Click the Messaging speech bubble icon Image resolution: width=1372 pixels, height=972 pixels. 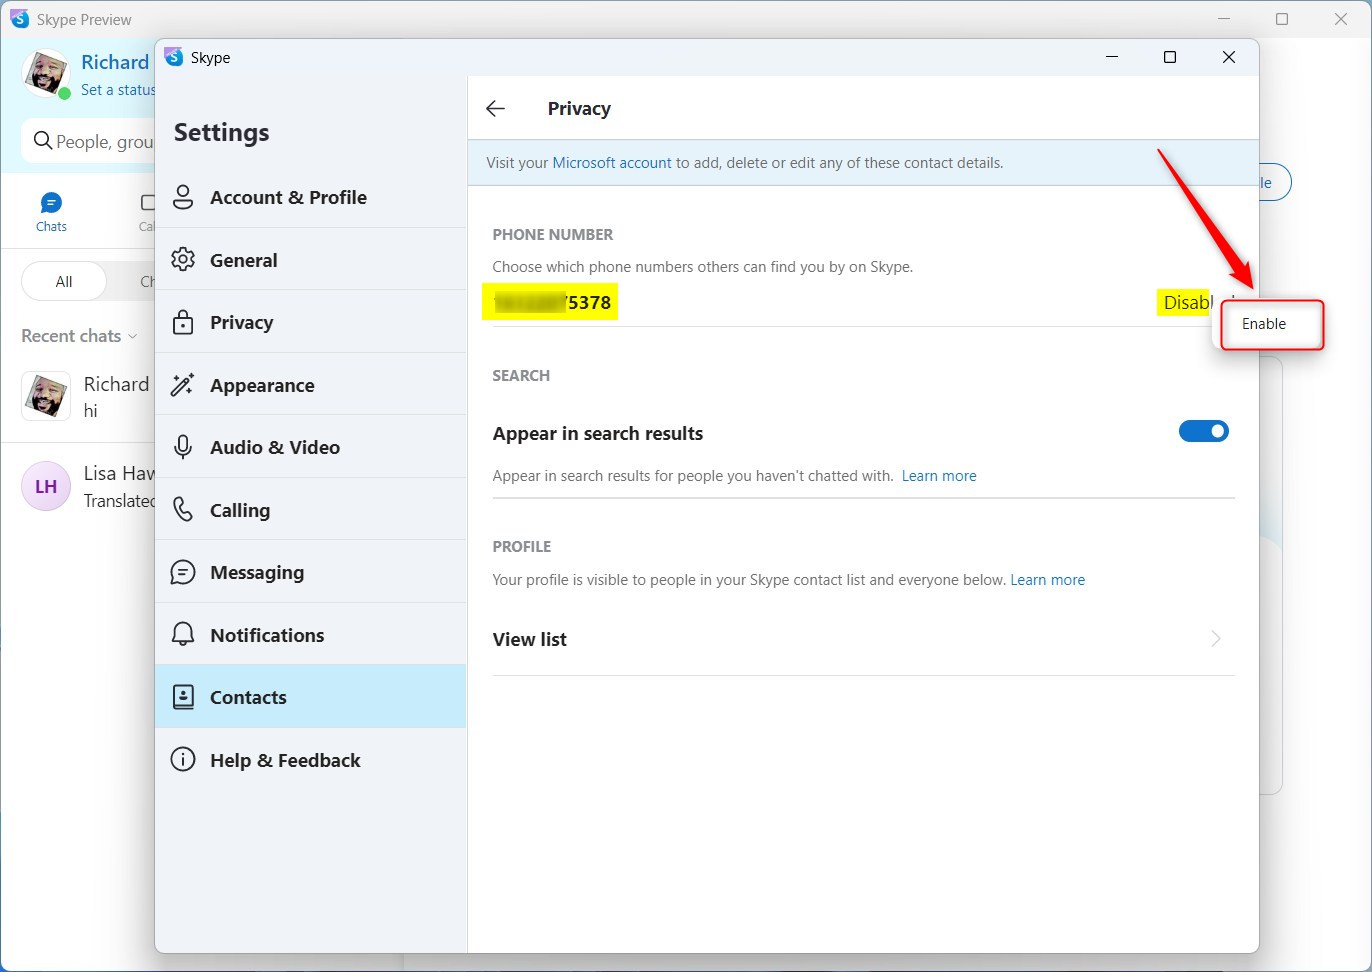pos(183,572)
